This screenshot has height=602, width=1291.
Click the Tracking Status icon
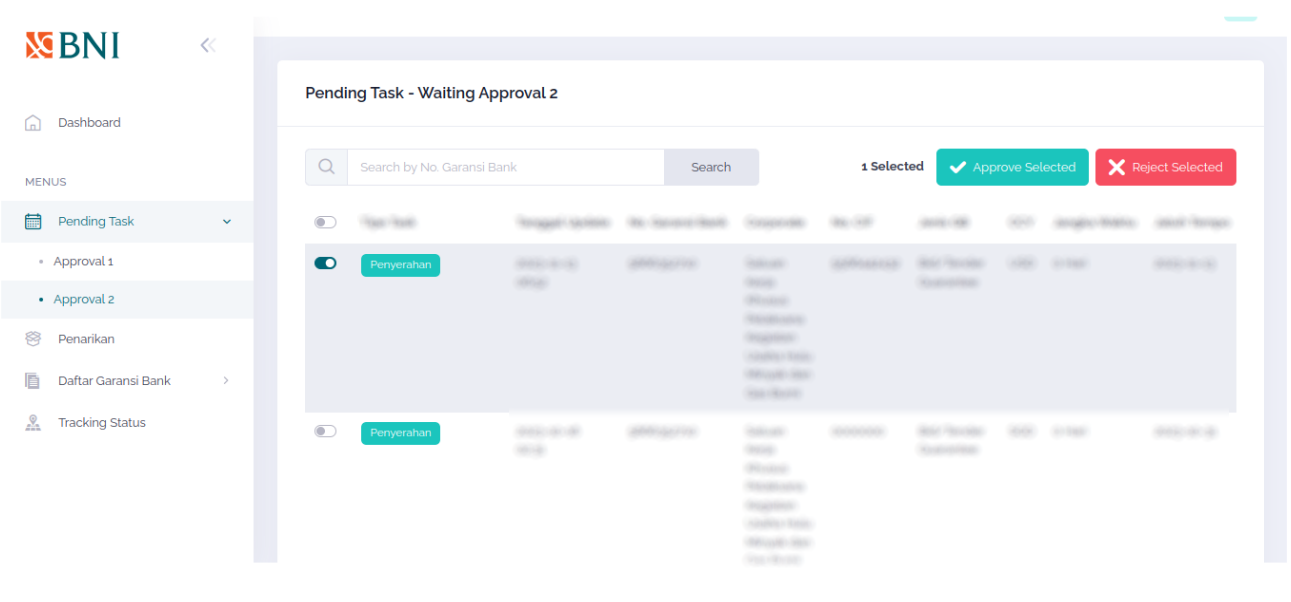(33, 423)
